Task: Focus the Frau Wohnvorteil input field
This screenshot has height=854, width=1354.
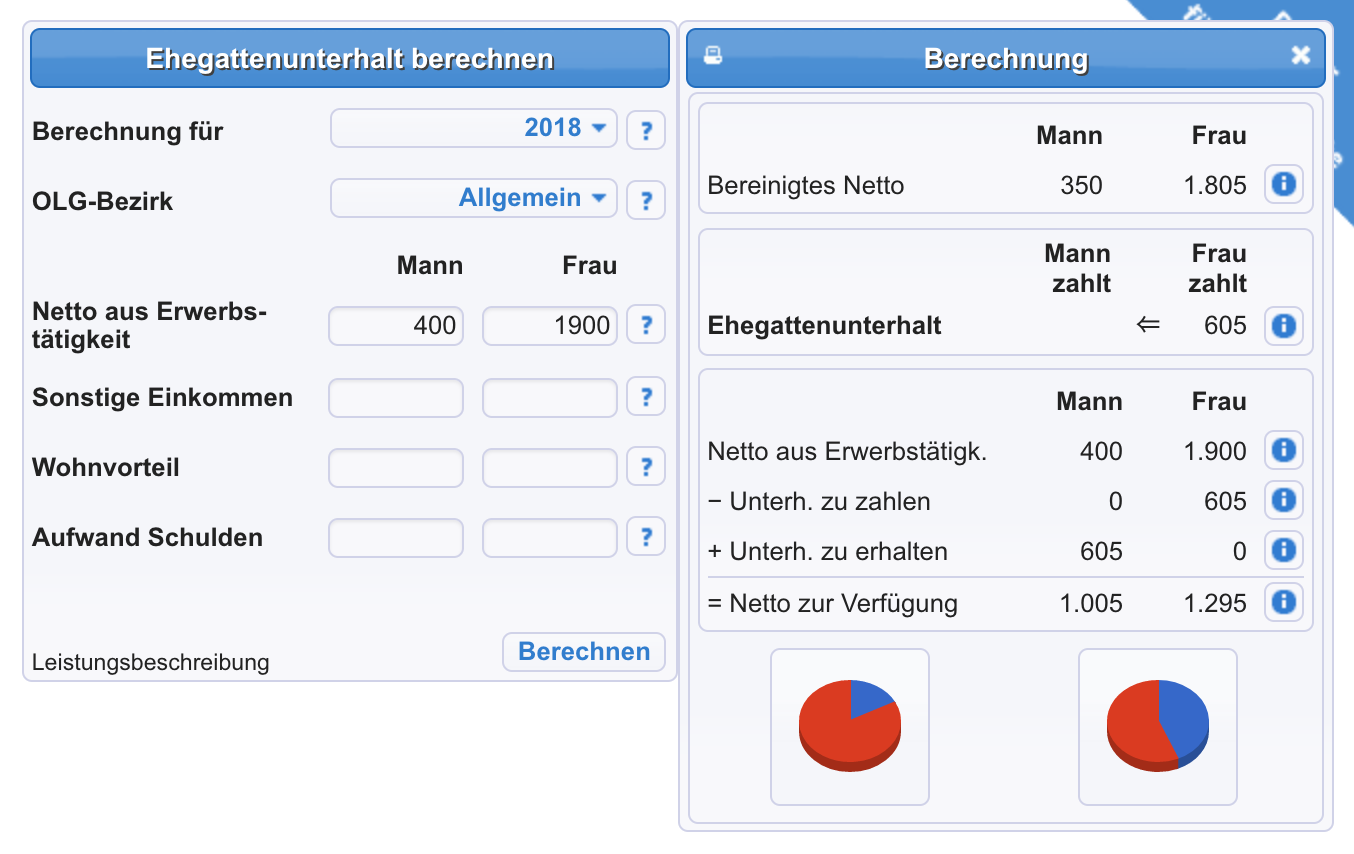Action: [x=550, y=467]
